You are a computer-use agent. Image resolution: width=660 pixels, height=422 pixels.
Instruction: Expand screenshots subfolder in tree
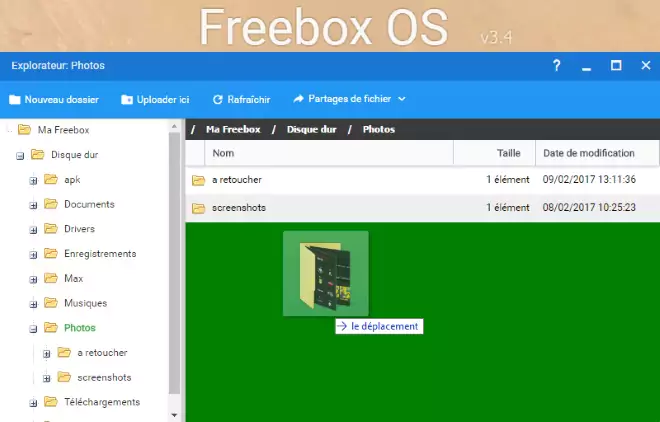coord(47,379)
